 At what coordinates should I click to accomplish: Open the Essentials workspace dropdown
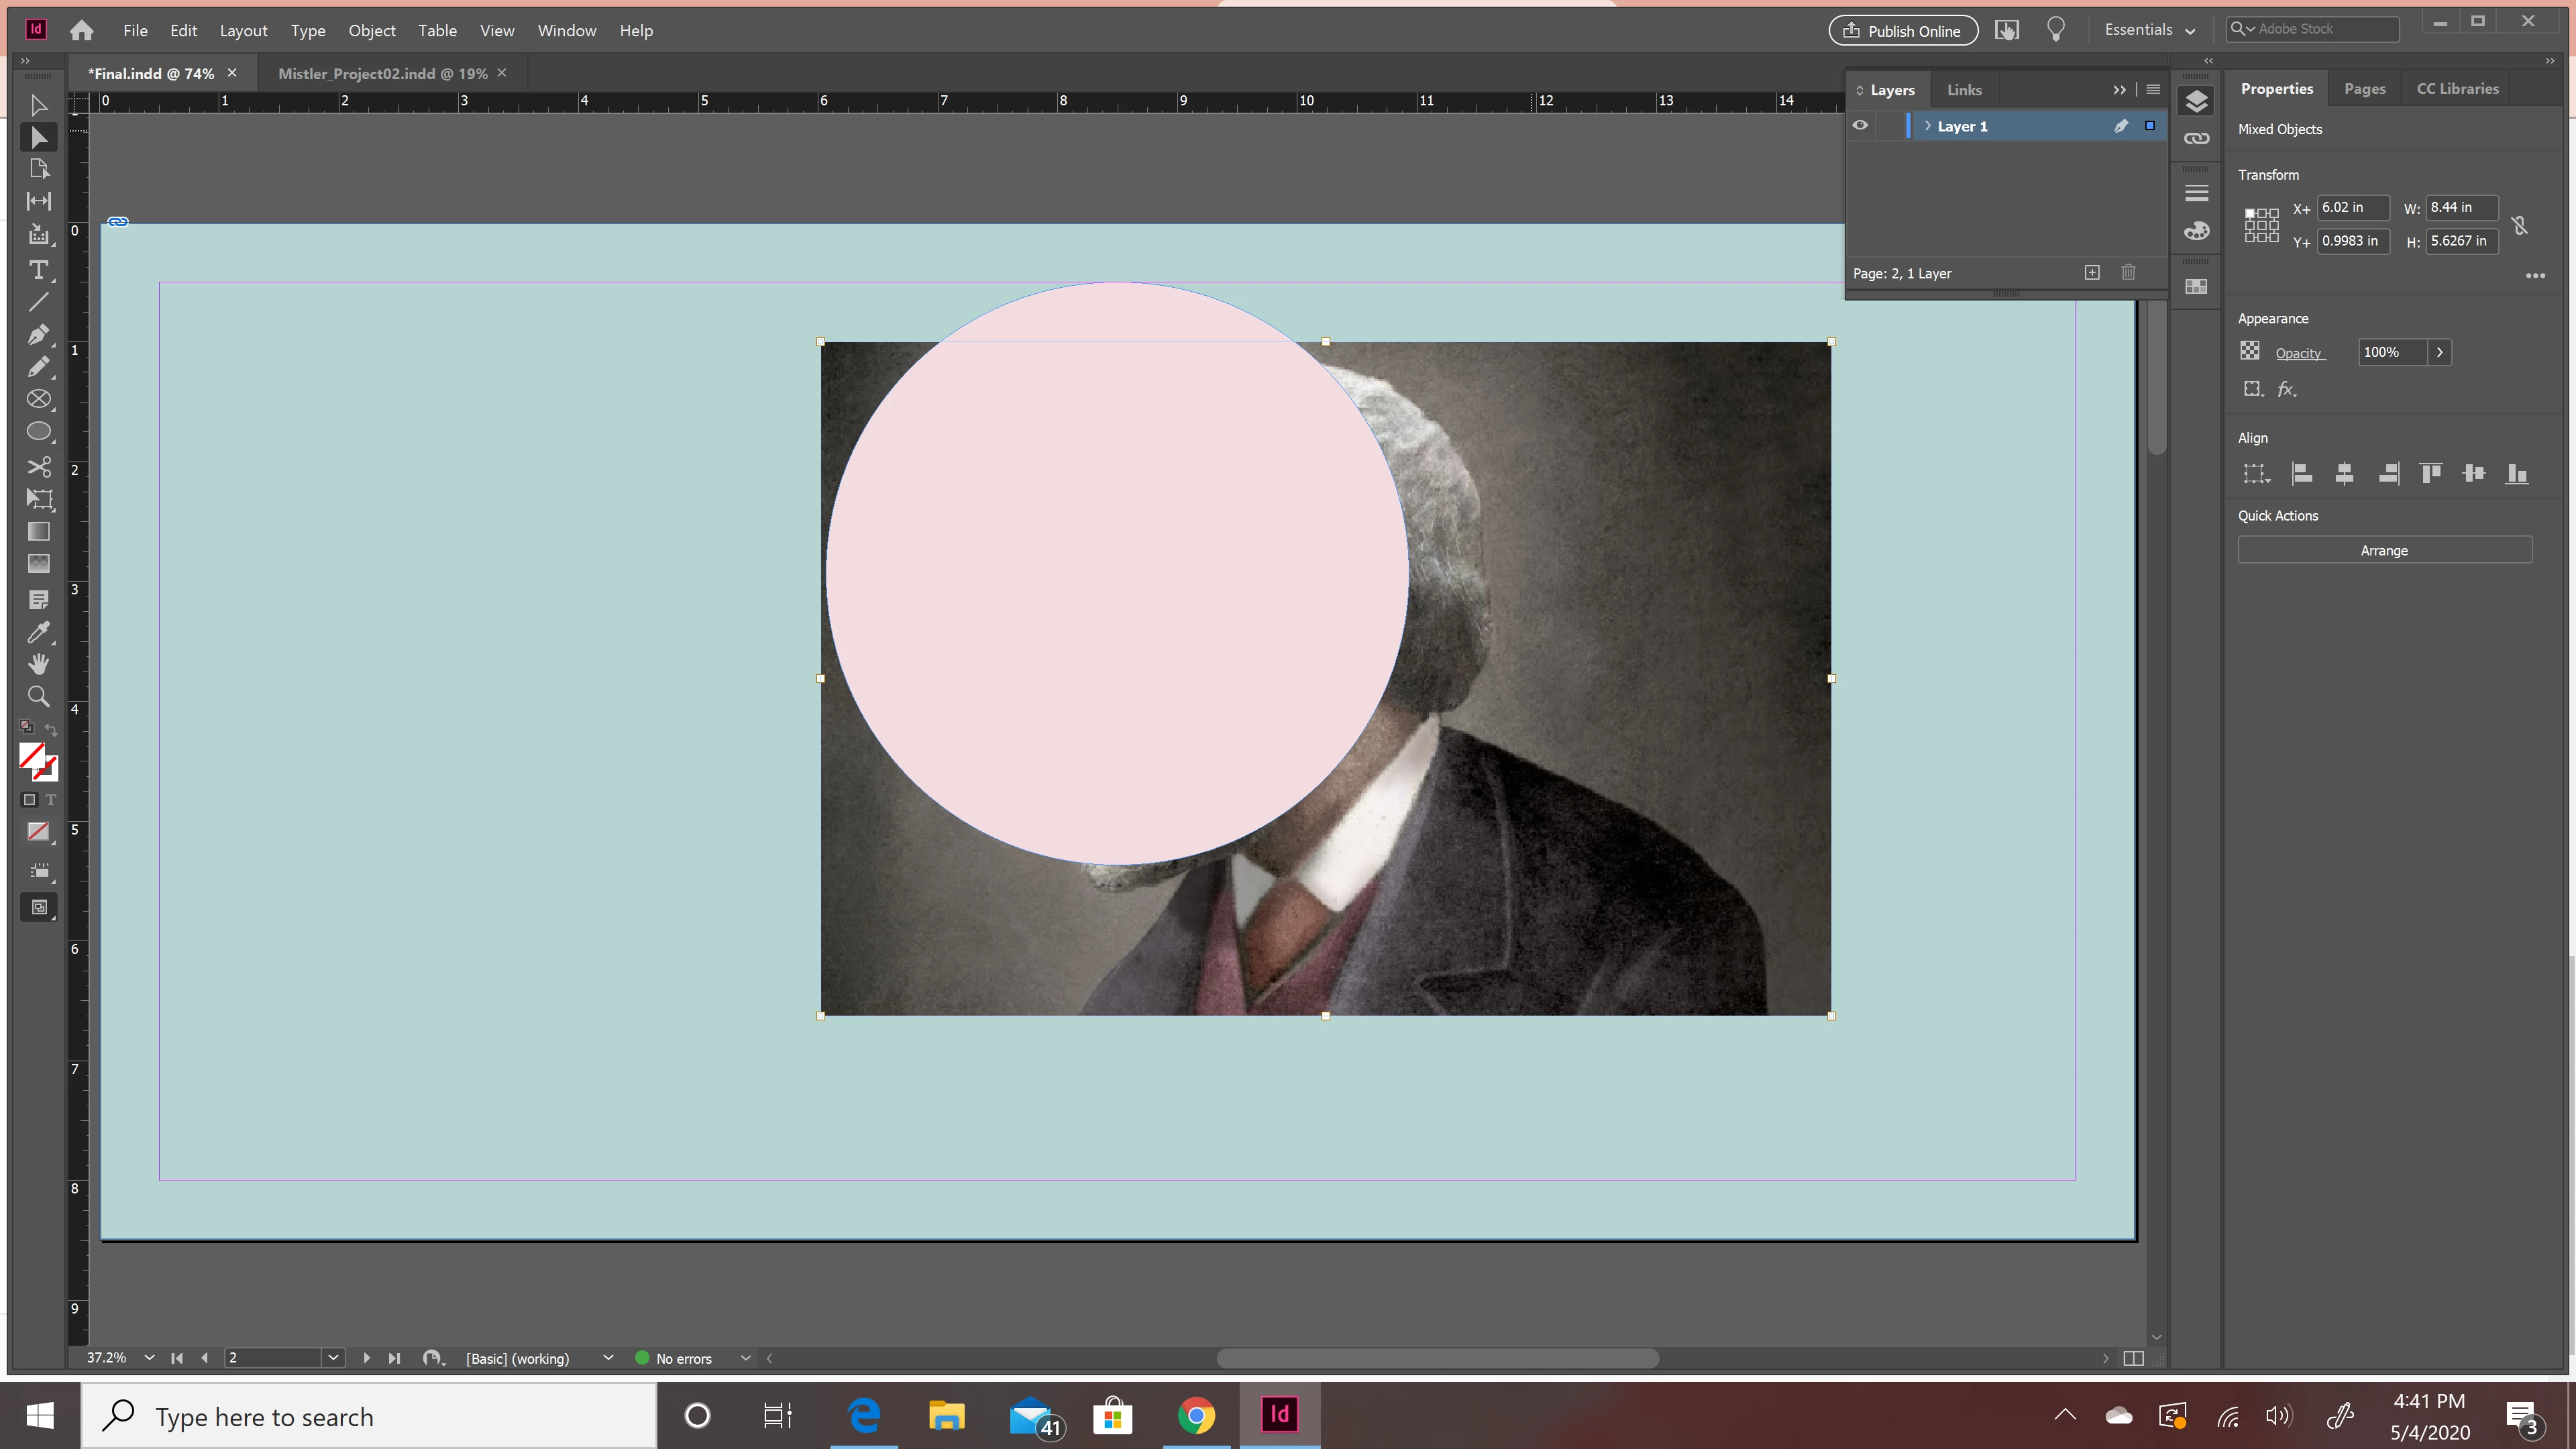[x=2149, y=30]
